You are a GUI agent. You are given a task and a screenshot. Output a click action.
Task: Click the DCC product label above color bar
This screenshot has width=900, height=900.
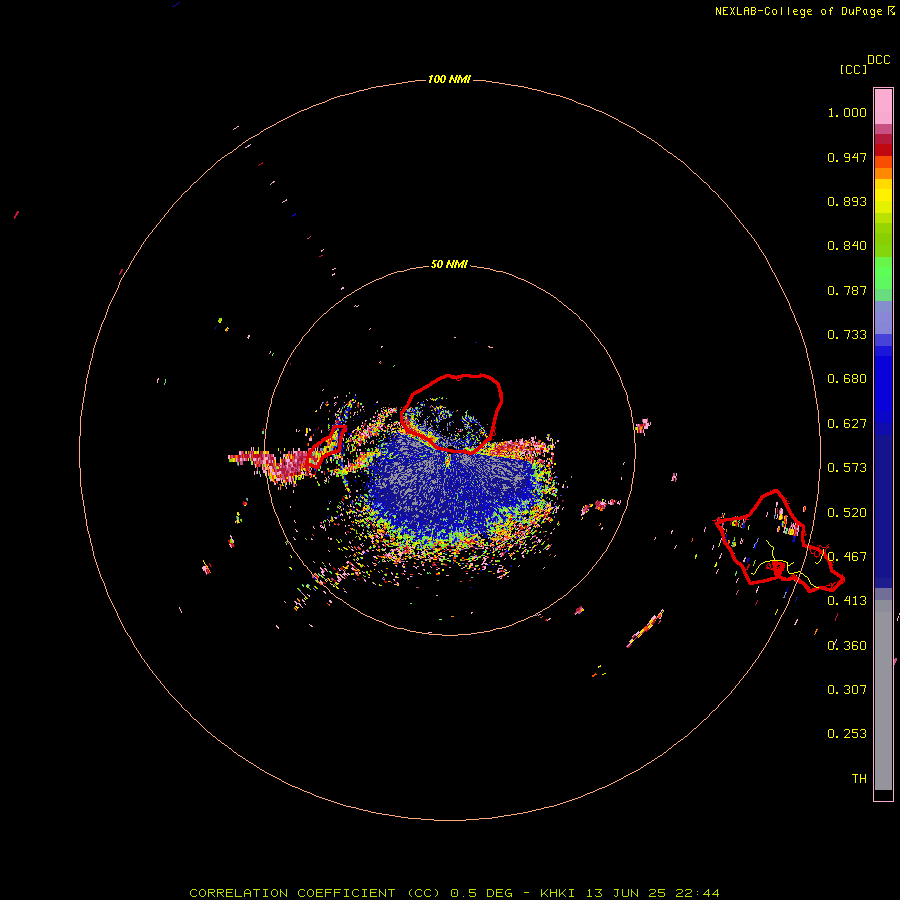(878, 60)
